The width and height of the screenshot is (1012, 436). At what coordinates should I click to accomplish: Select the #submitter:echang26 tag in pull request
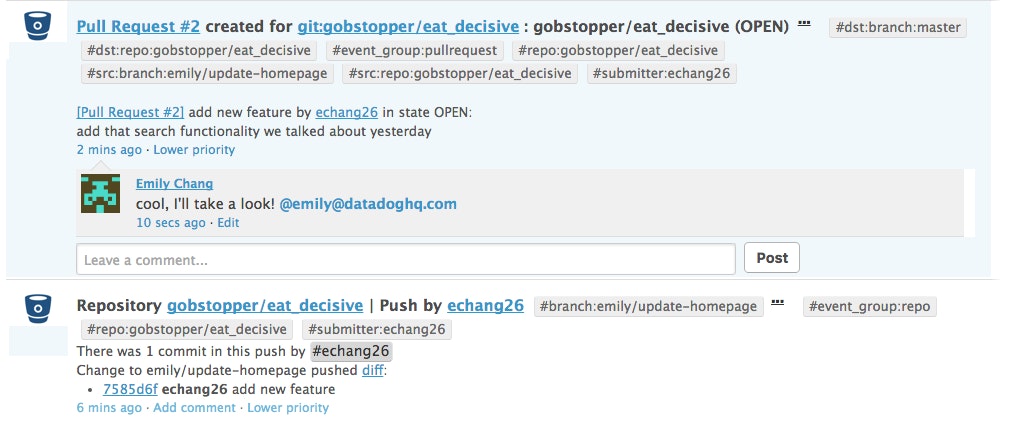(x=661, y=73)
